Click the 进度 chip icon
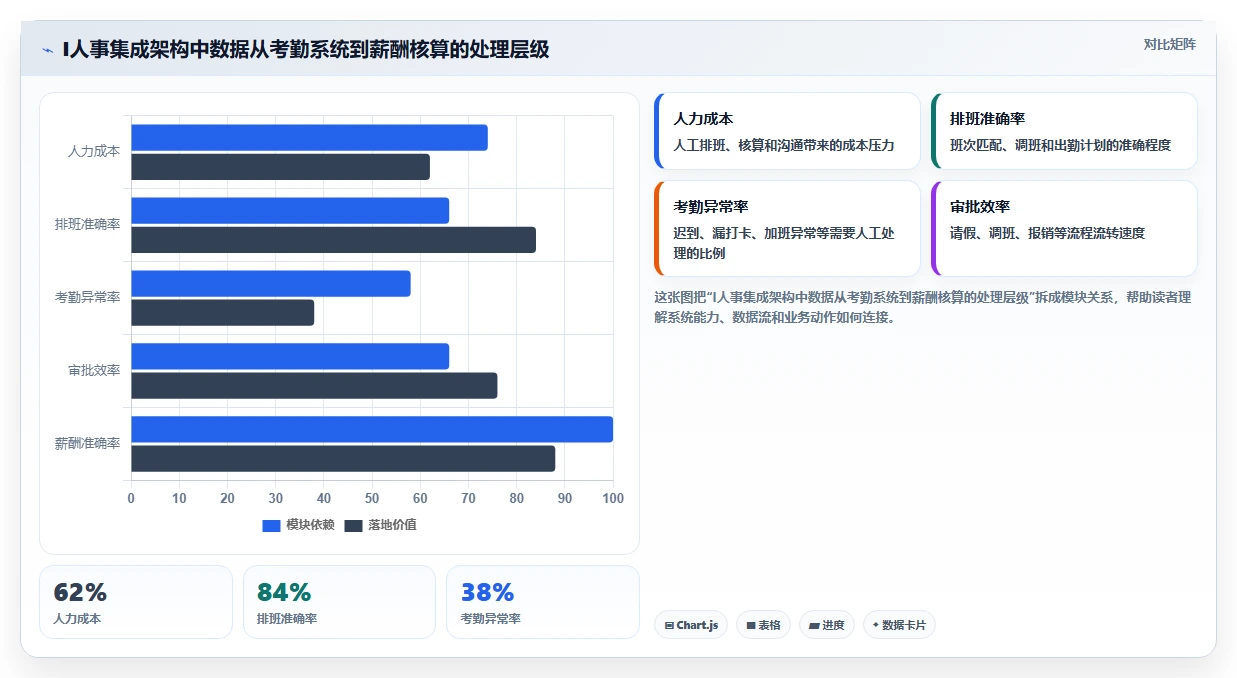Screen dimensions: 1237x678 point(814,625)
